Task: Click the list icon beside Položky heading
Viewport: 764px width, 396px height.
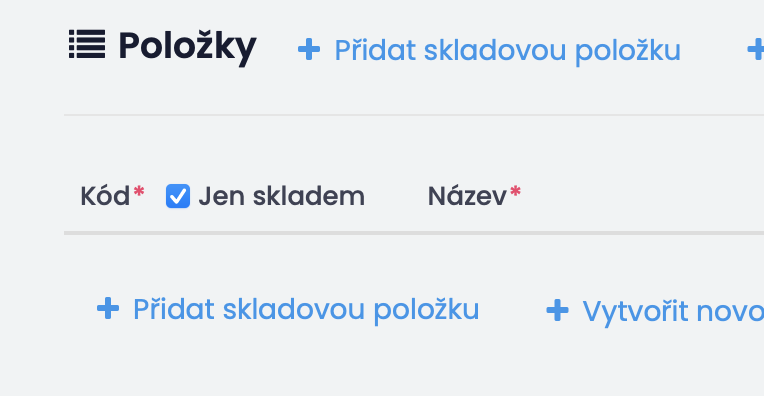Action: (x=87, y=44)
